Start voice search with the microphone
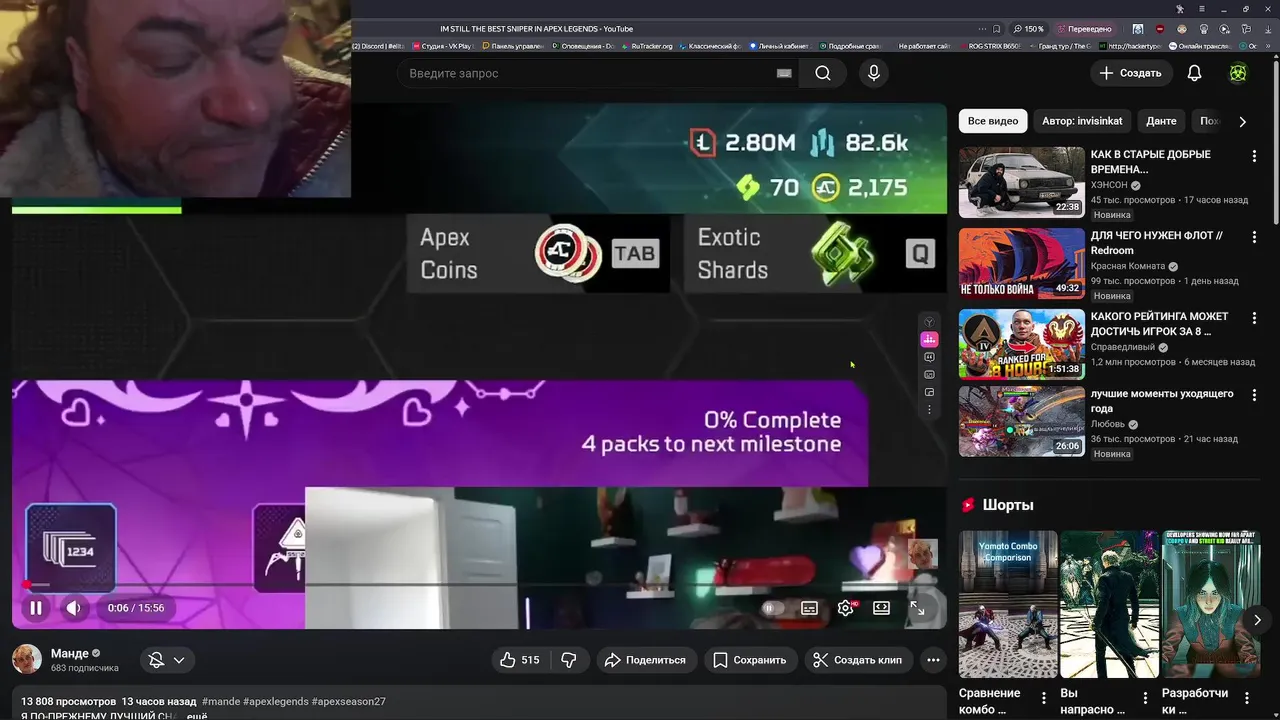Image resolution: width=1280 pixels, height=720 pixels. (874, 73)
